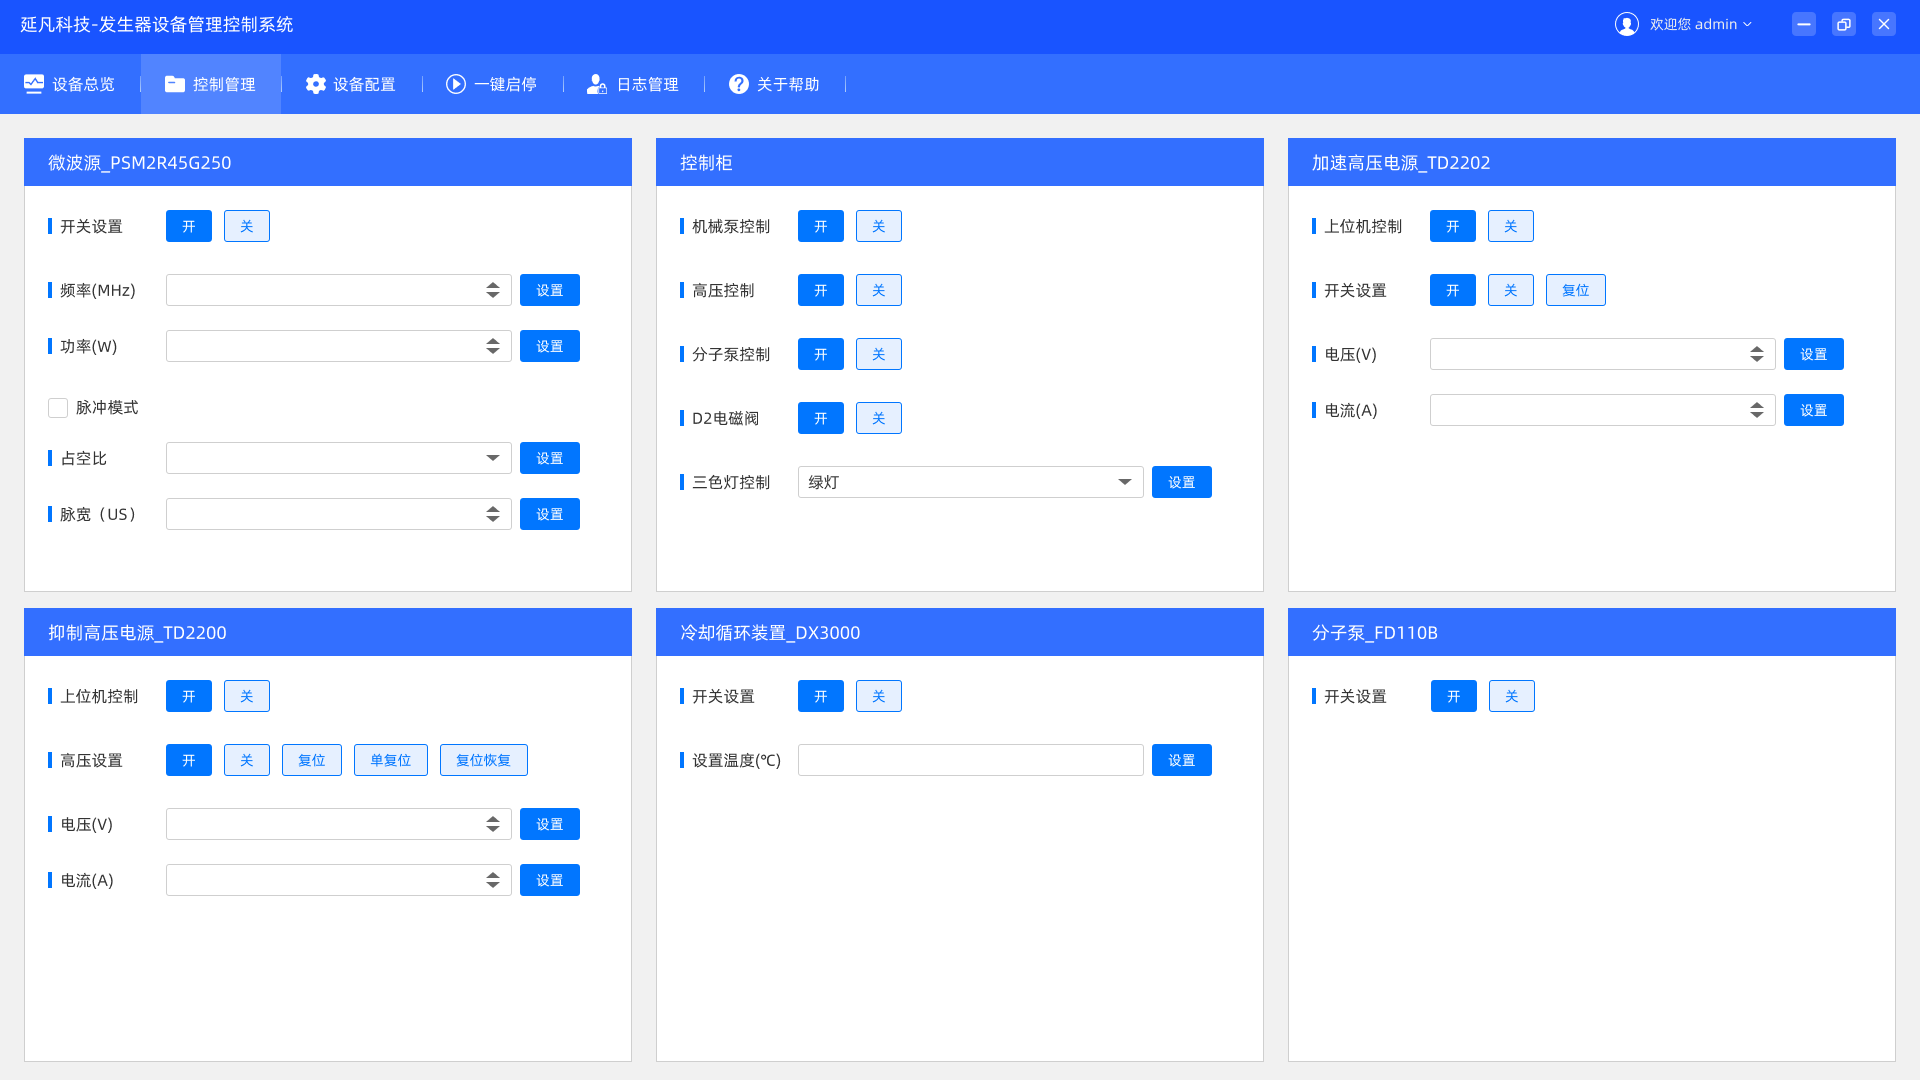
Task: Switch to the 设备总览 tab
Action: (70, 84)
